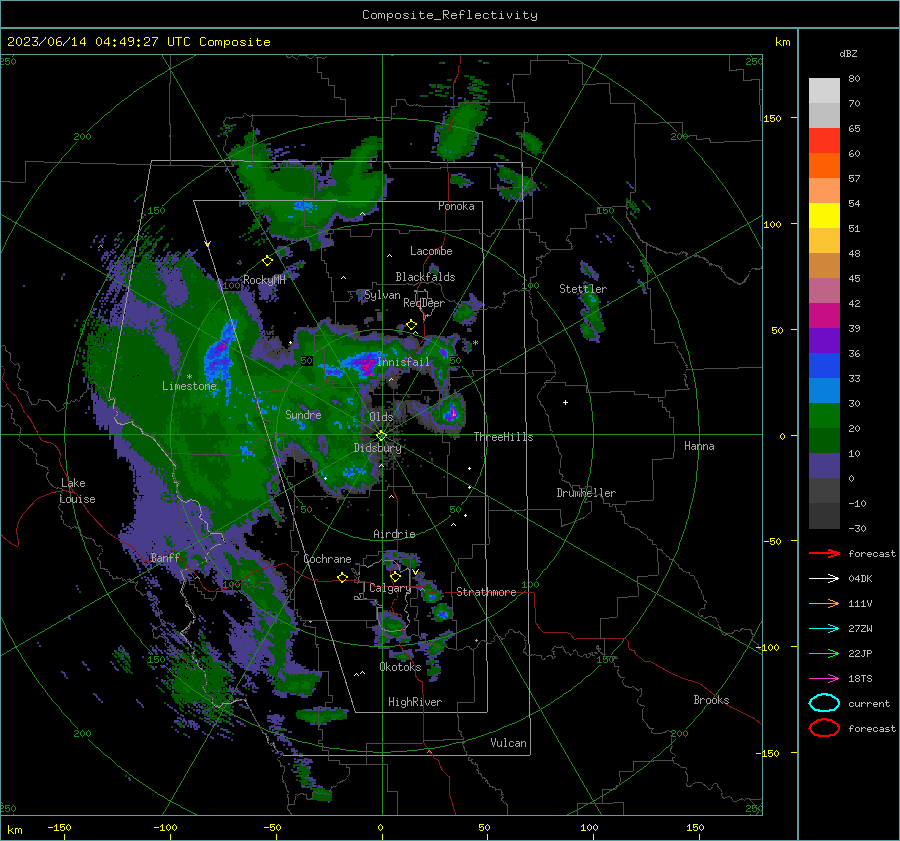The height and width of the screenshot is (841, 900).
Task: Click the Ponoka city label
Action: click(x=456, y=206)
